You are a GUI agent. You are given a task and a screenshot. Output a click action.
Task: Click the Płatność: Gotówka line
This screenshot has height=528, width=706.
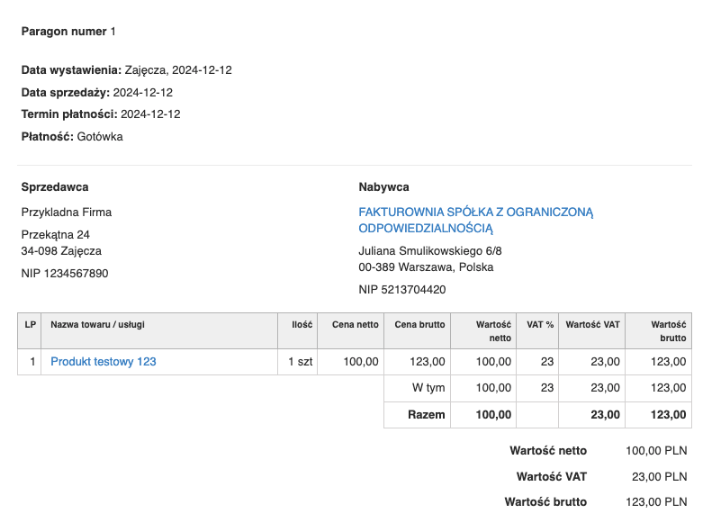point(72,136)
